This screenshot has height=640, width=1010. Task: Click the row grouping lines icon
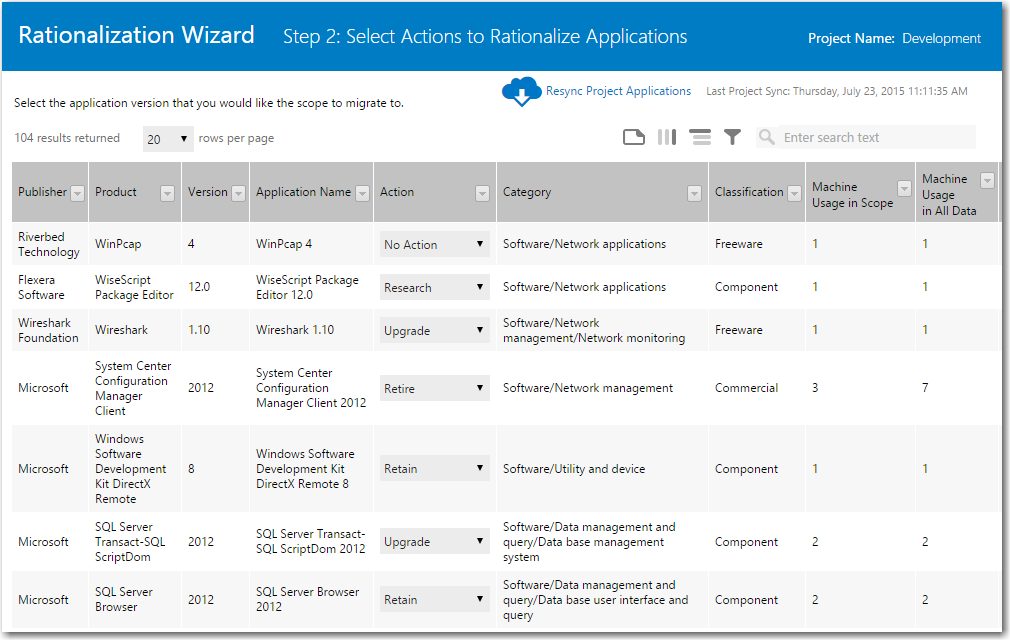[x=700, y=137]
